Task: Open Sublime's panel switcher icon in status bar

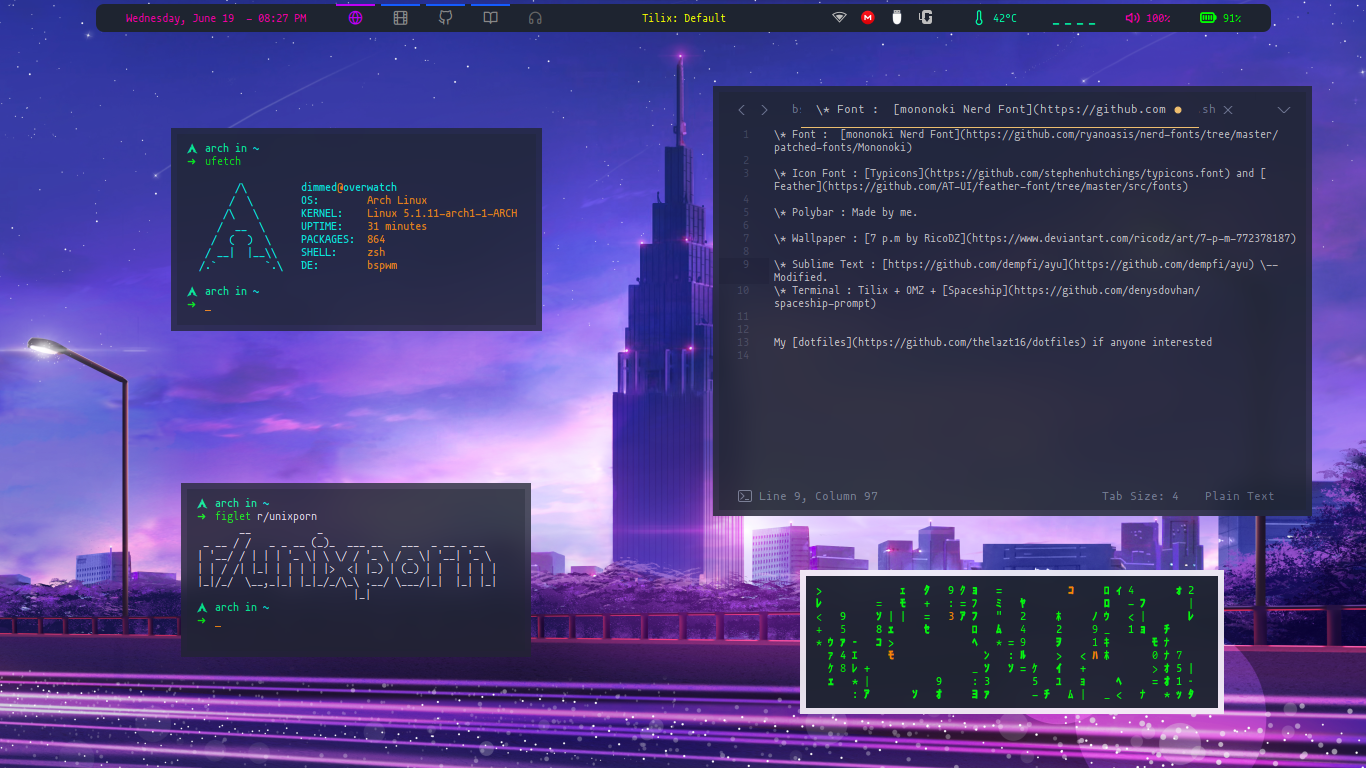Action: point(744,496)
